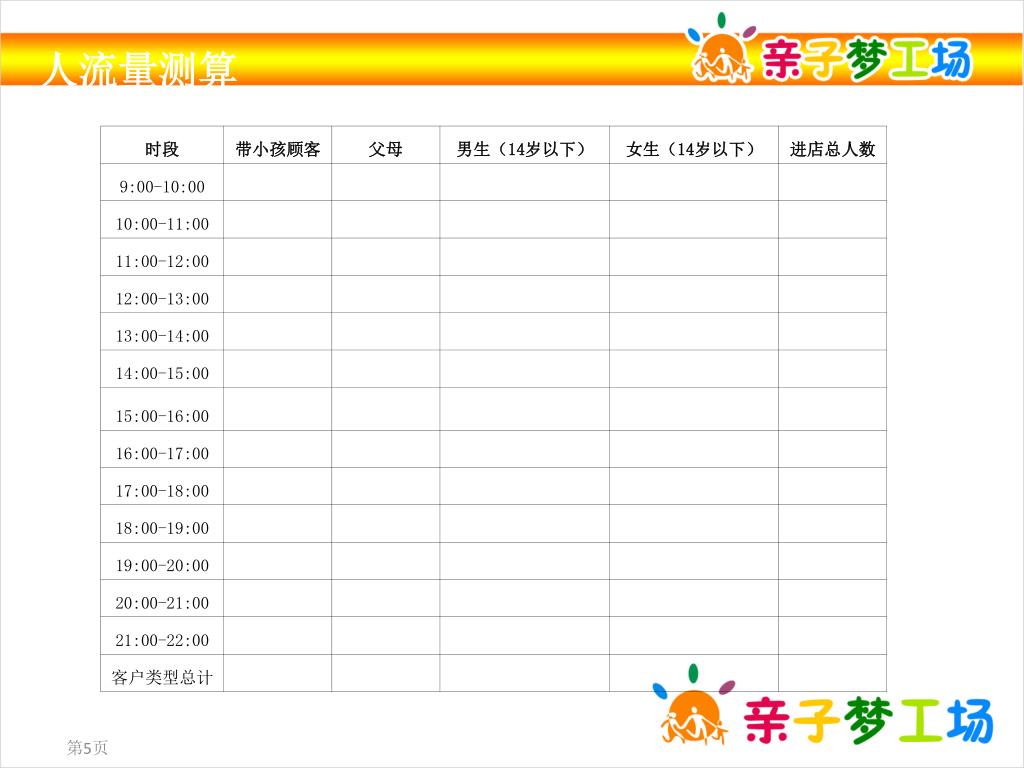
Task: Click the empty 带小孩顾客 cell for 9:00-10:00
Action: pos(278,182)
